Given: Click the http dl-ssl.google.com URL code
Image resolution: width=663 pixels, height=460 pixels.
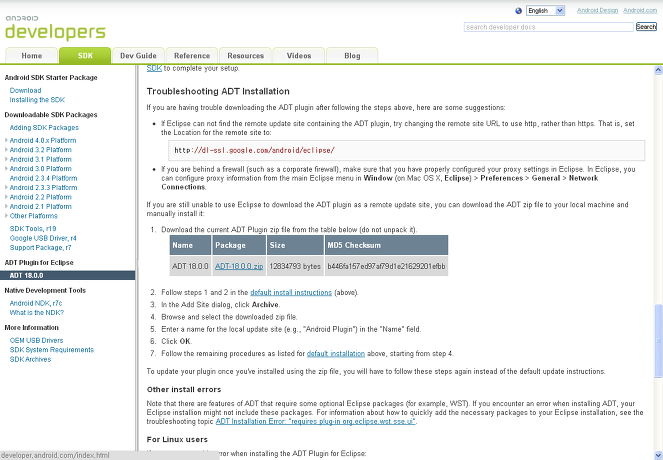Looking at the screenshot, I should pyautogui.click(x=255, y=150).
